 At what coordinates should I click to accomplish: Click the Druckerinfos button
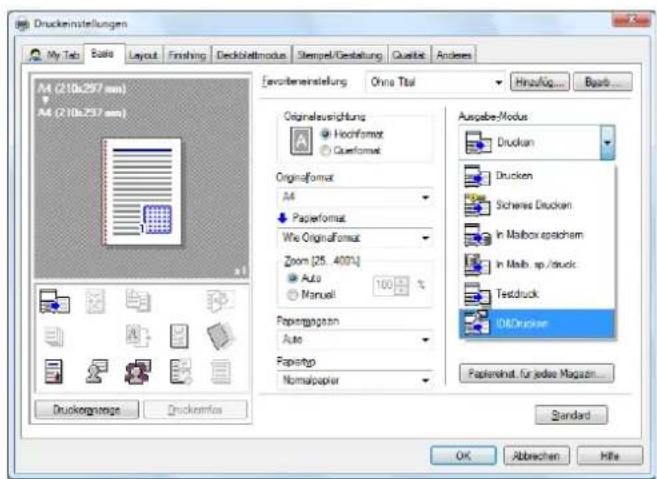tap(195, 409)
